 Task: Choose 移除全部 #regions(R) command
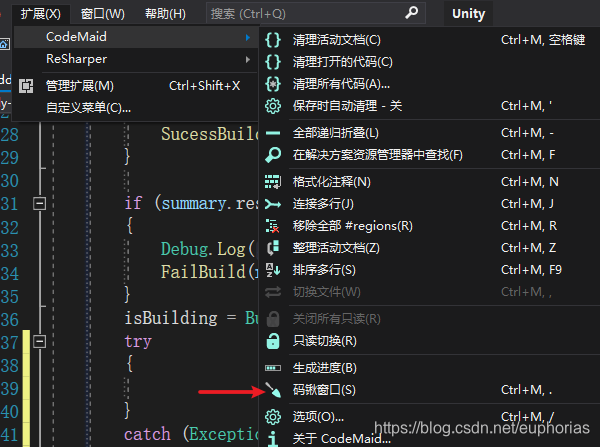click(429, 226)
